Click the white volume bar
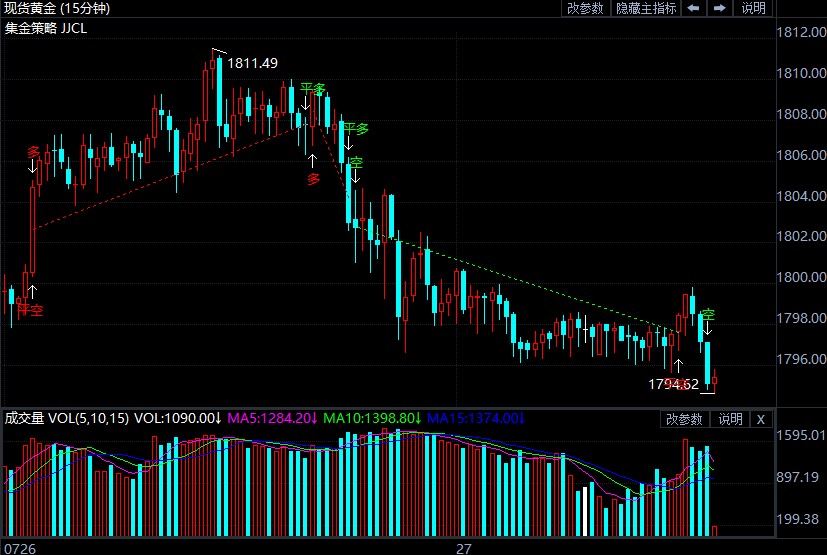Image resolution: width=827 pixels, height=555 pixels. (585, 510)
